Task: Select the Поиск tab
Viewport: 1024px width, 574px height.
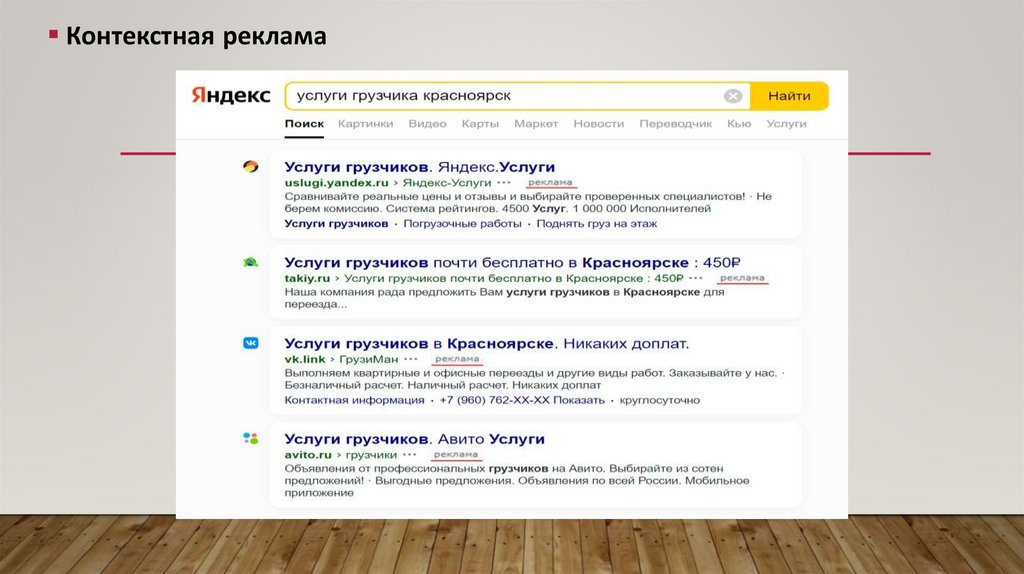Action: [x=304, y=123]
